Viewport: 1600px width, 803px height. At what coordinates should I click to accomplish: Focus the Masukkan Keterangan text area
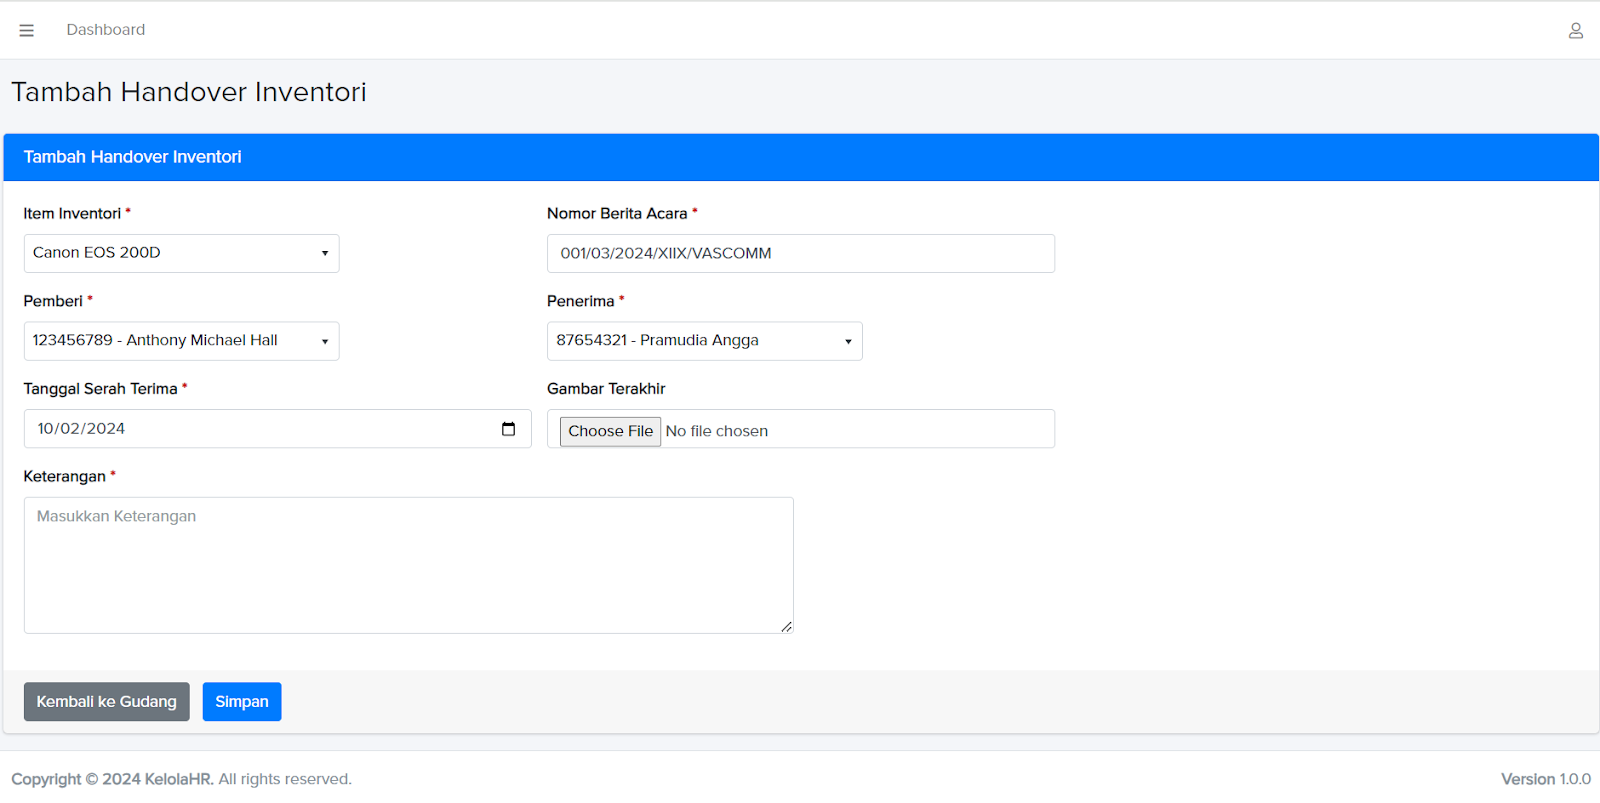(x=408, y=565)
